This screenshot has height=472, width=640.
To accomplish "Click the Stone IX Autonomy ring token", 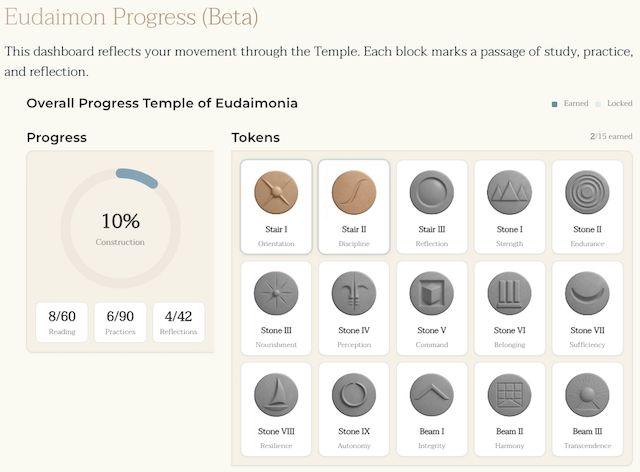I will pos(354,395).
